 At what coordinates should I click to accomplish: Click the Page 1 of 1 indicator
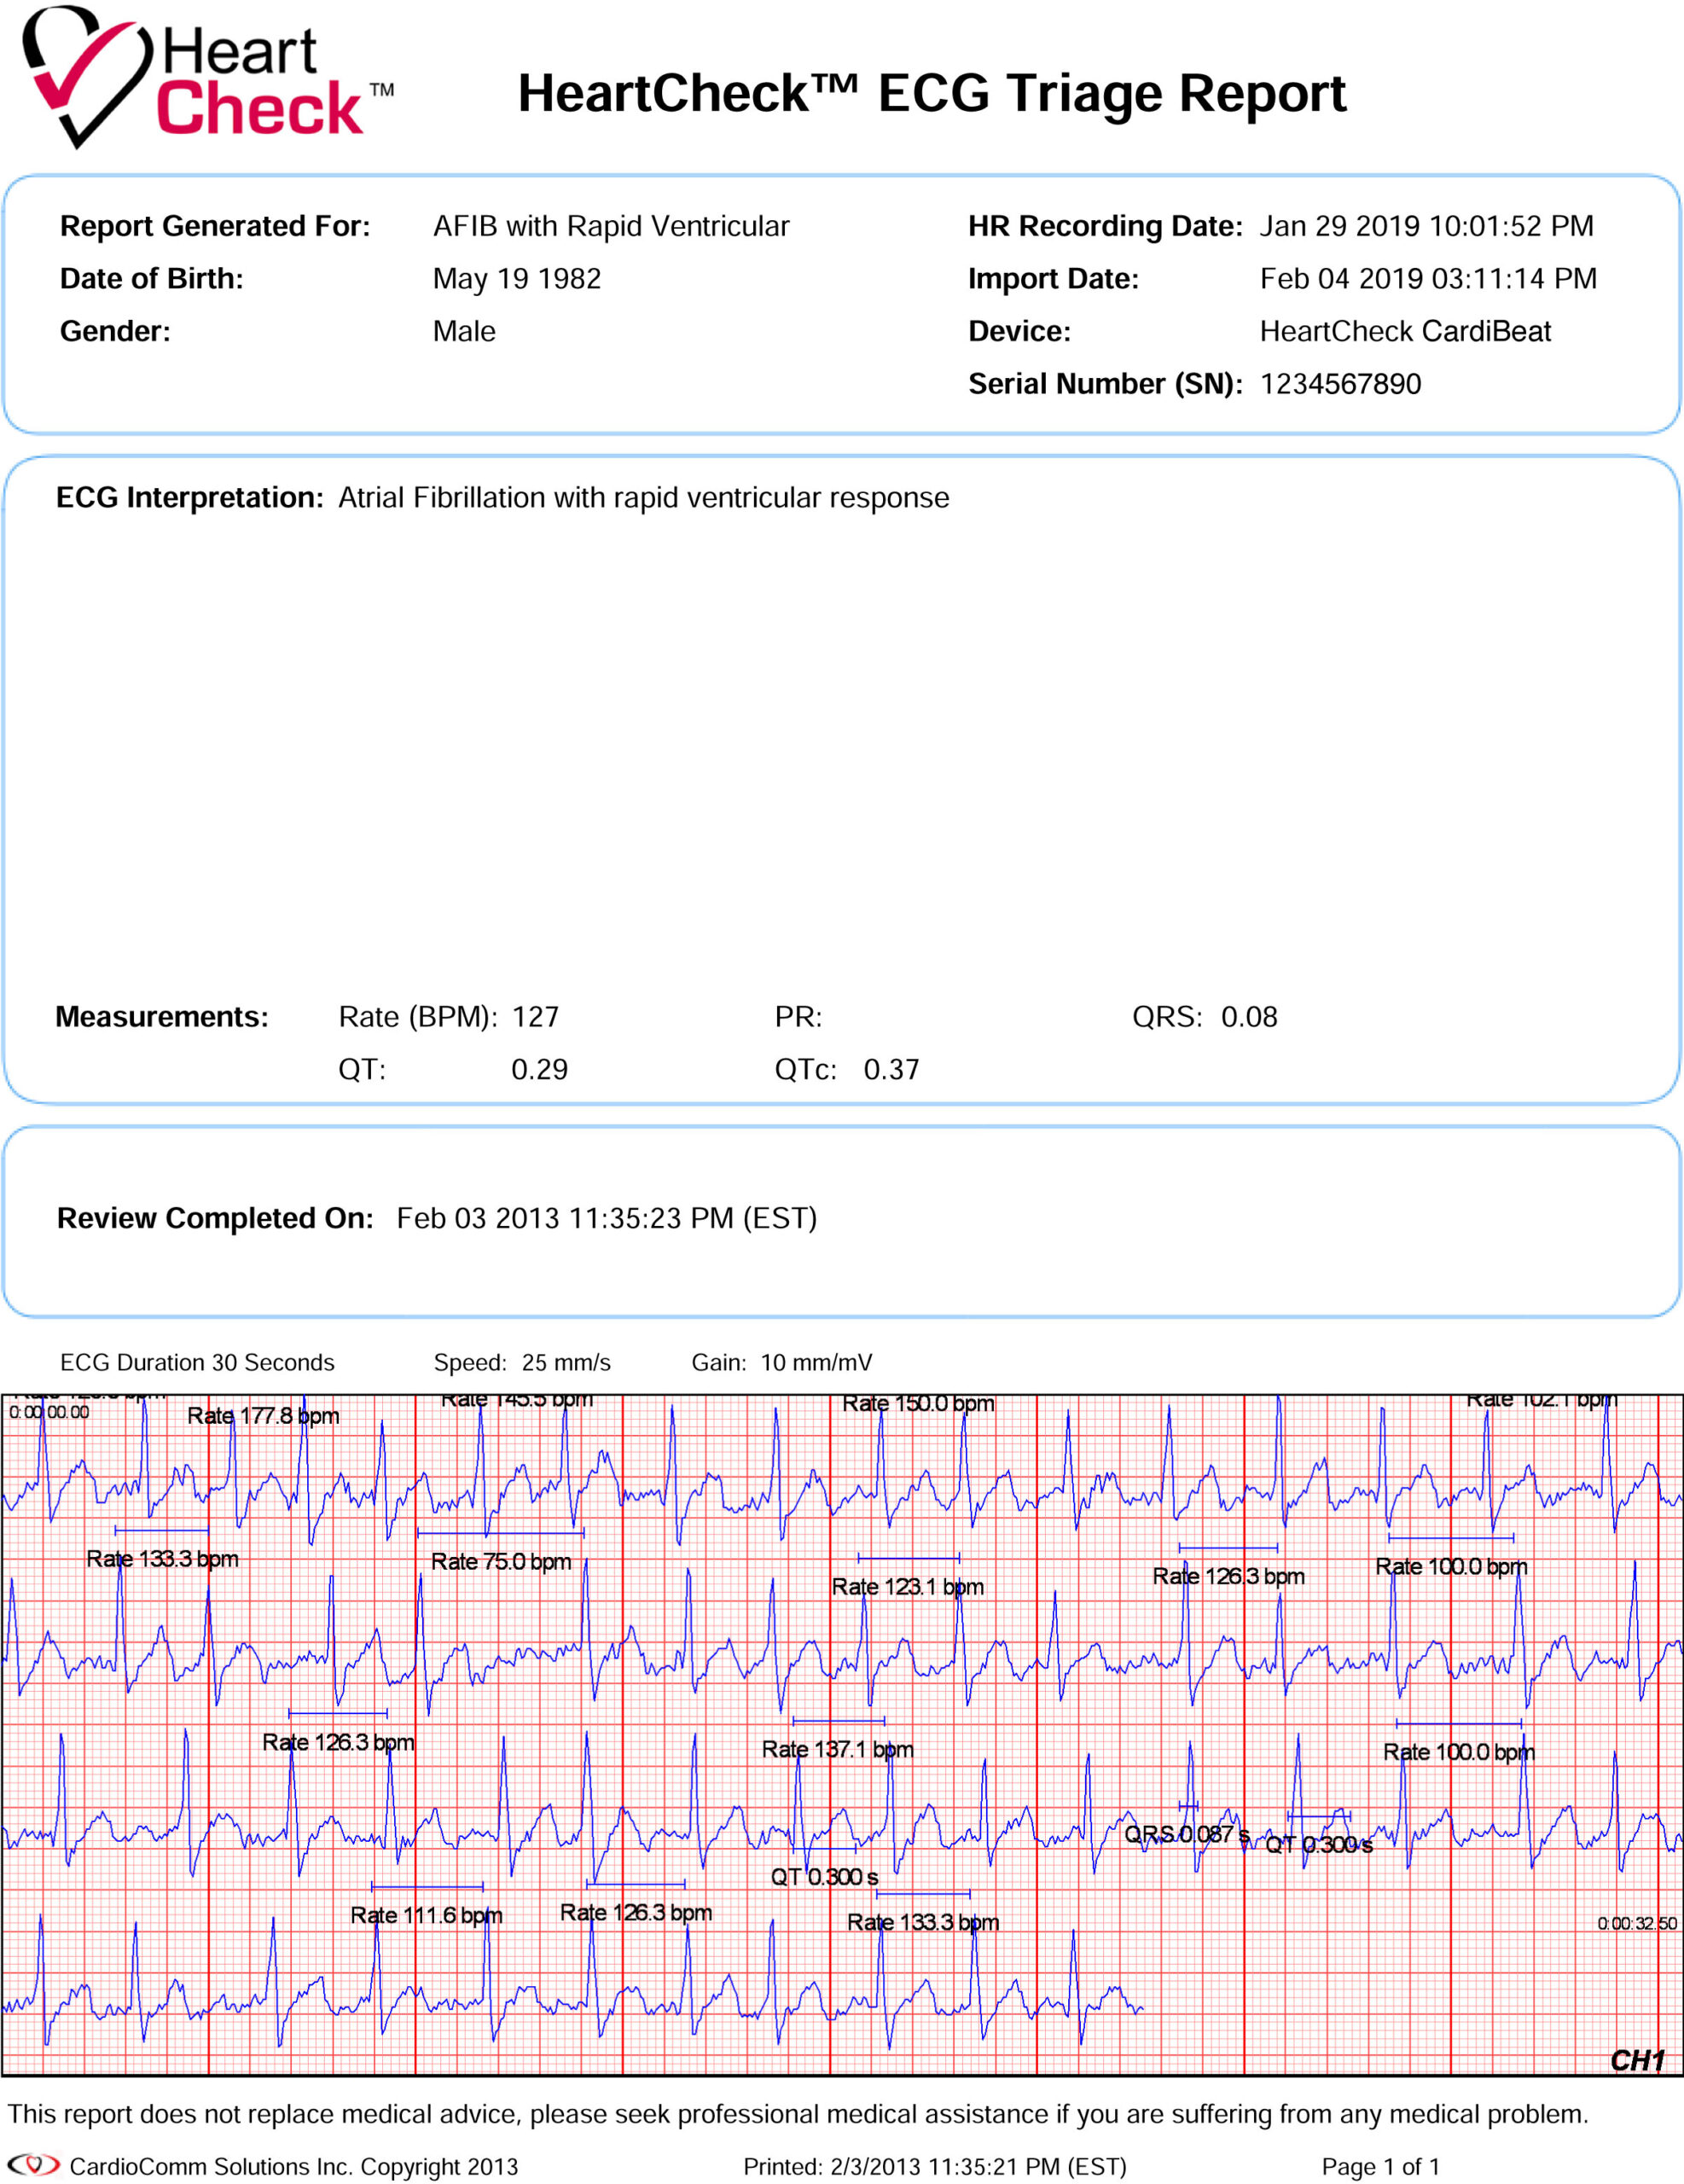(1381, 2166)
